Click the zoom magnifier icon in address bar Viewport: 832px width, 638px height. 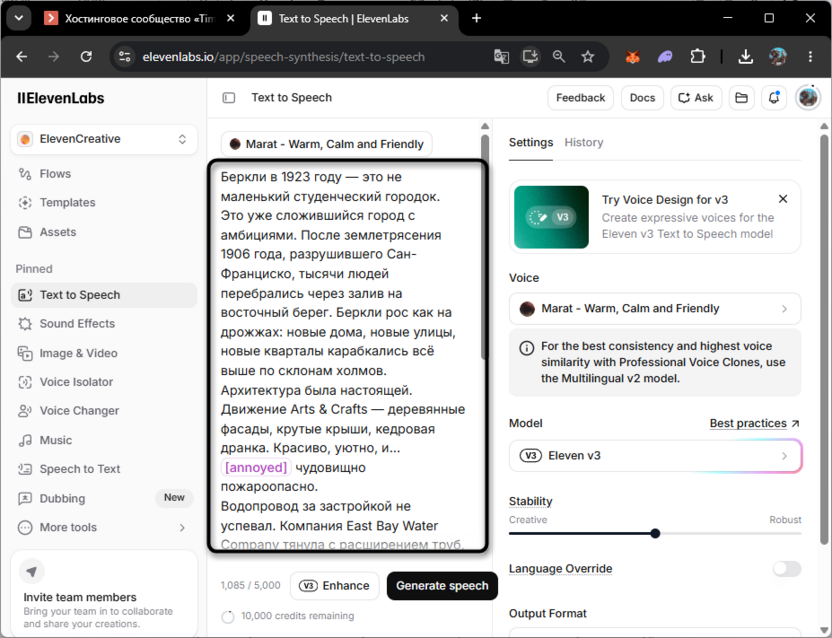[x=559, y=56]
